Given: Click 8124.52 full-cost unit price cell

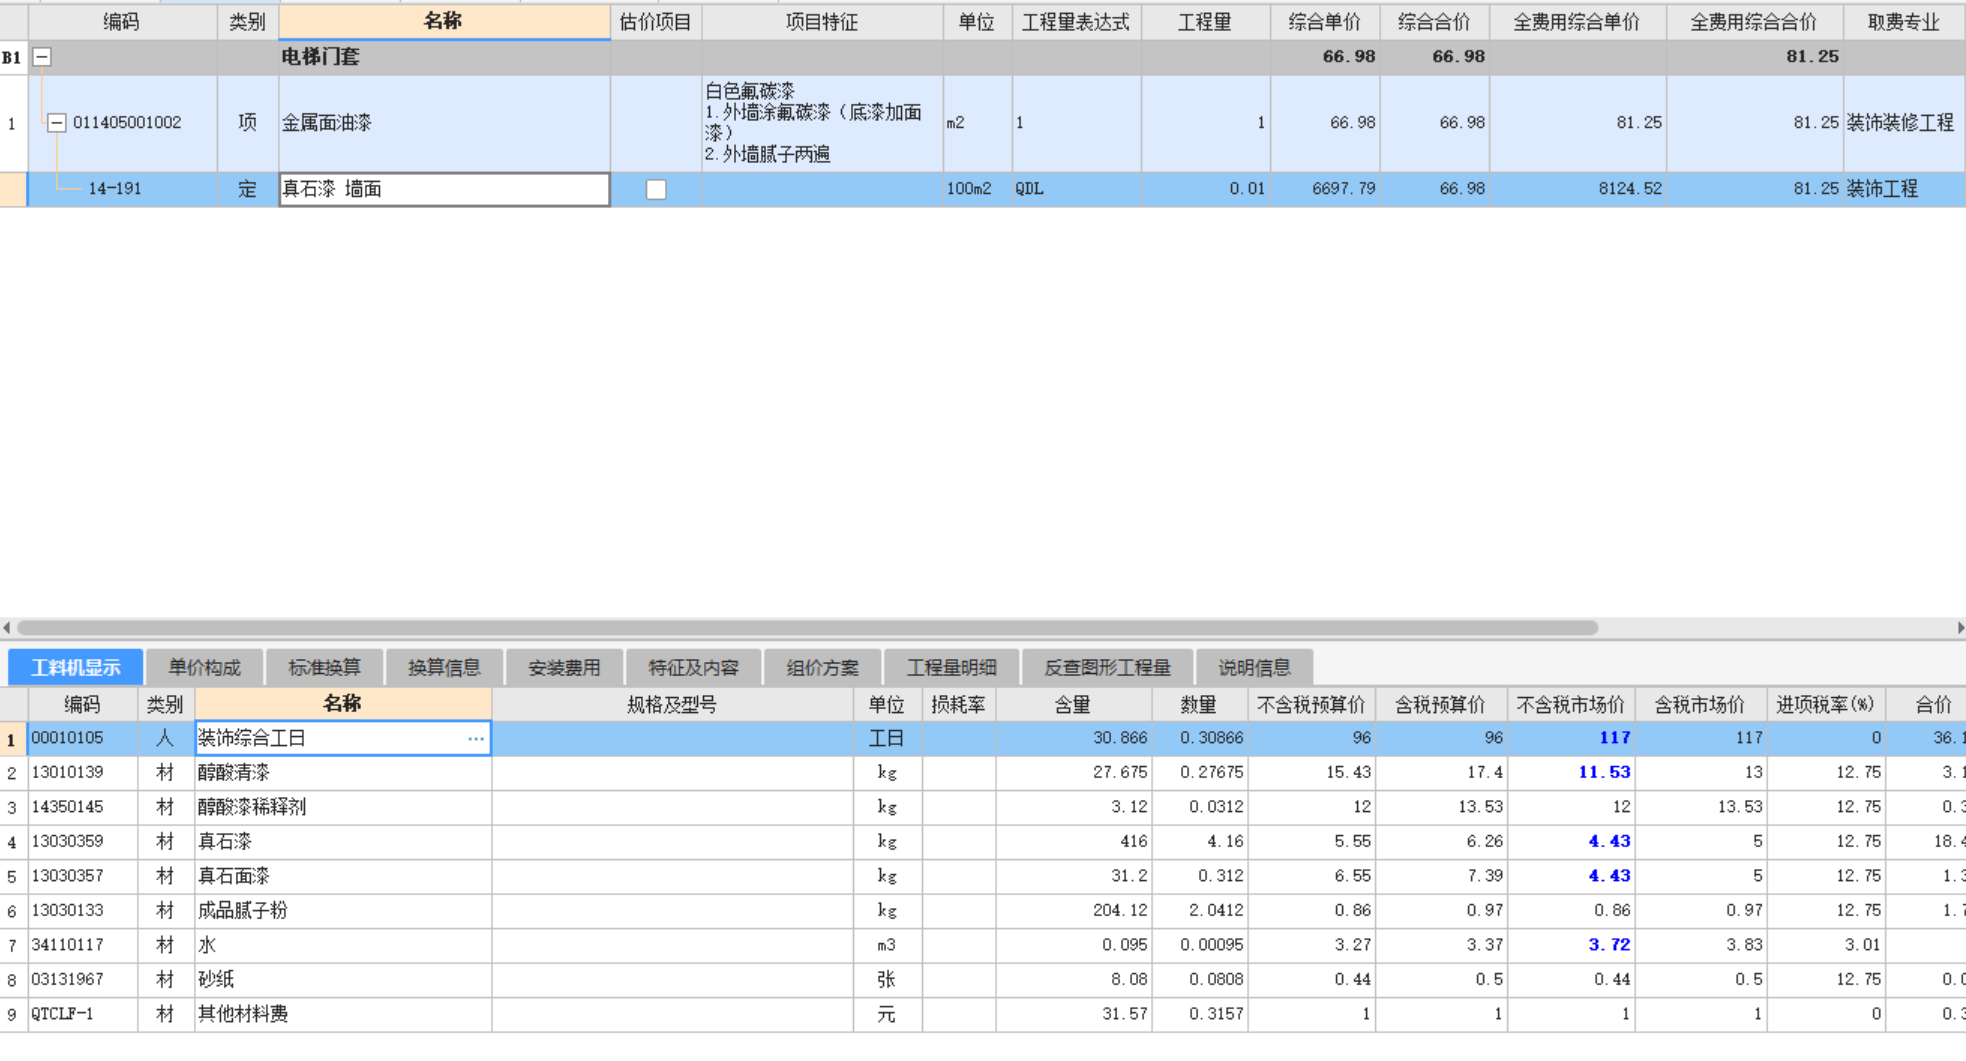Looking at the screenshot, I should point(1577,189).
